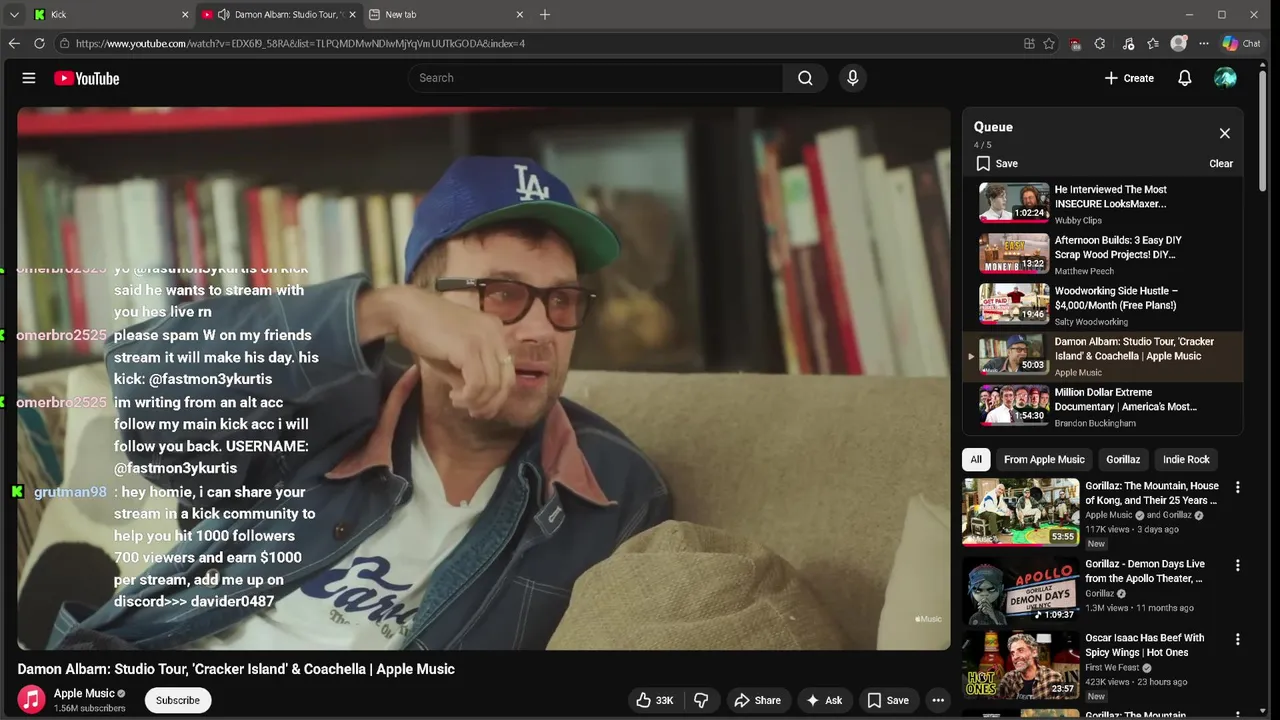
Task: Open Oscar Isaac Has Beef video title
Action: click(x=1145, y=645)
